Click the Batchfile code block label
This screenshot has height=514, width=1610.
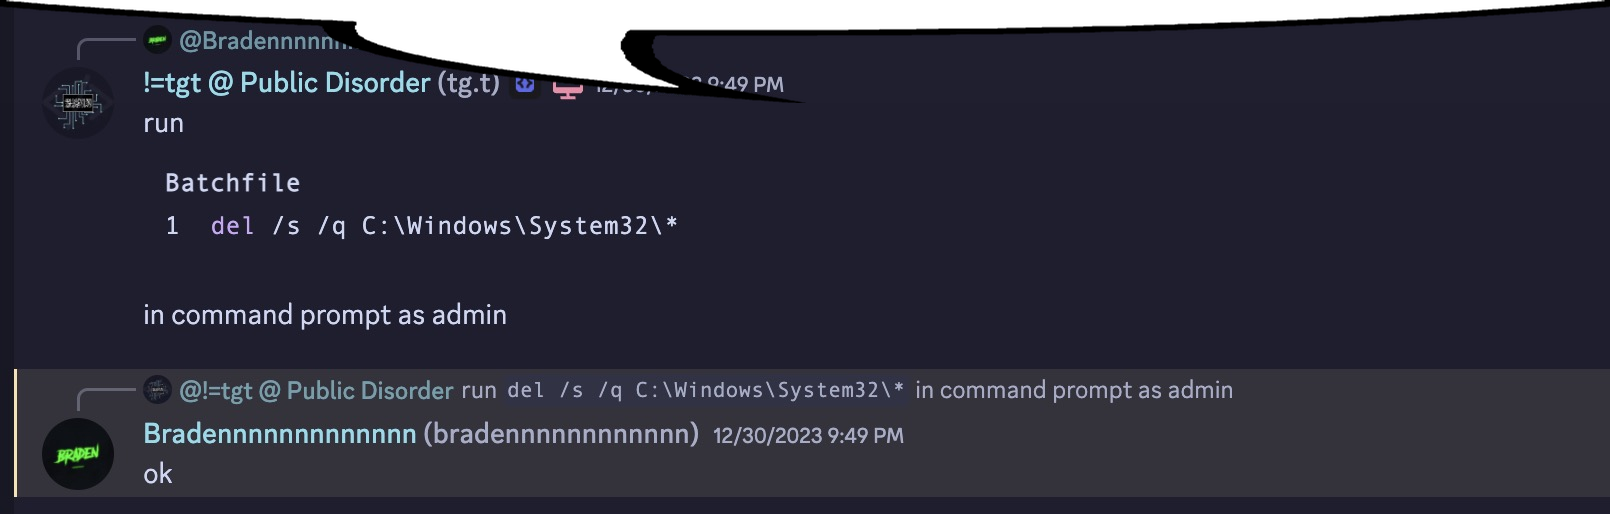[x=232, y=183]
